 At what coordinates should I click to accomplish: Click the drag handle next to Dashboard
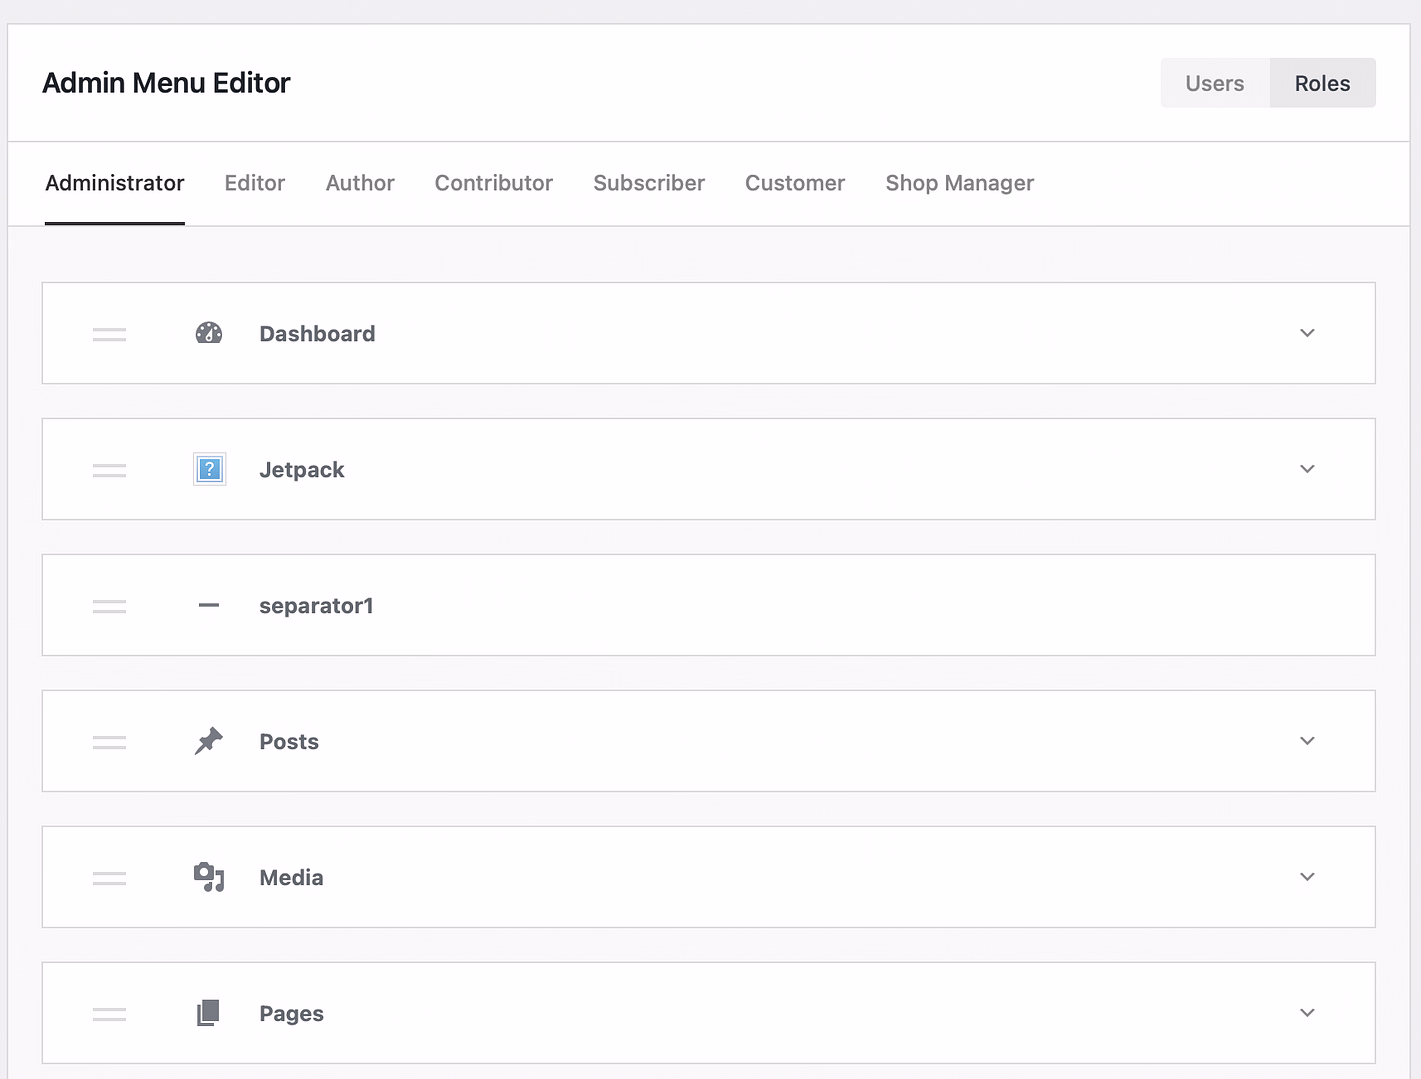(x=109, y=333)
